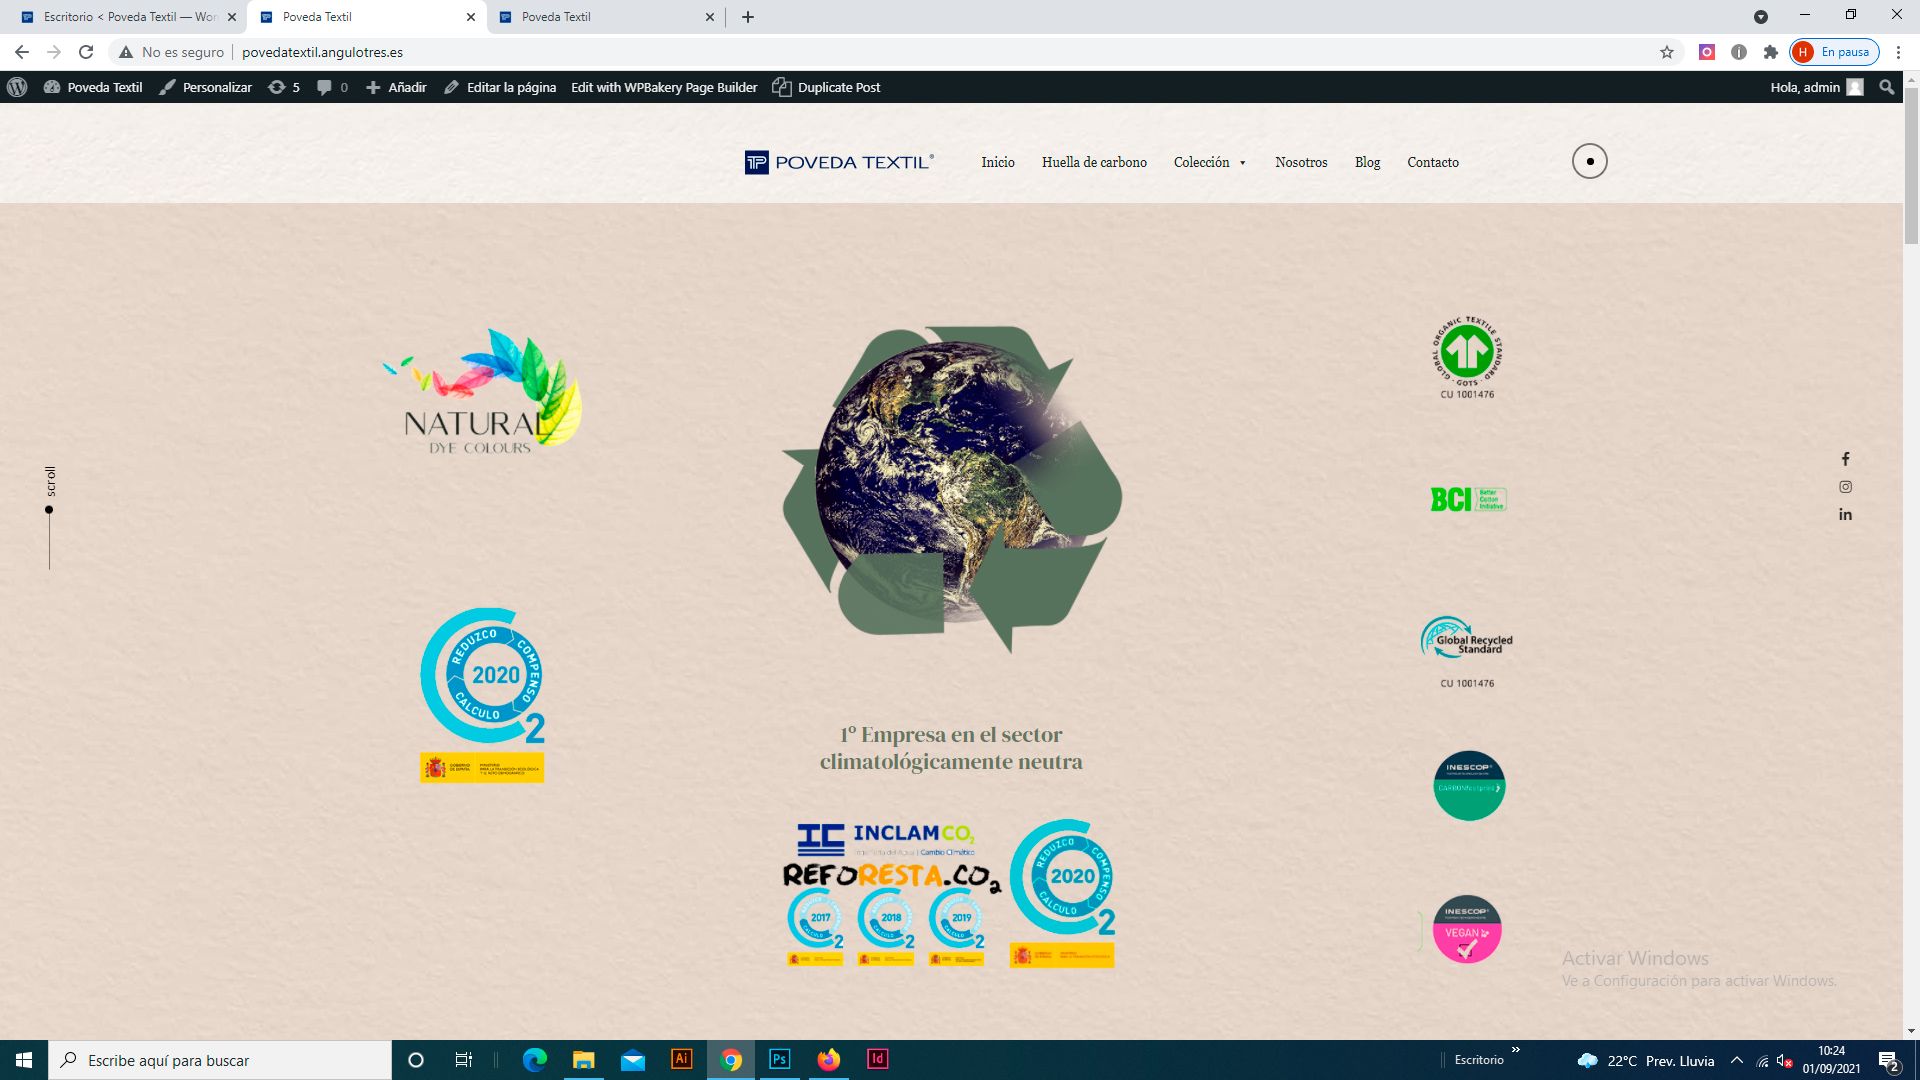Show hidden system tray icons
Image resolution: width=1920 pixels, height=1080 pixels.
click(1736, 1060)
